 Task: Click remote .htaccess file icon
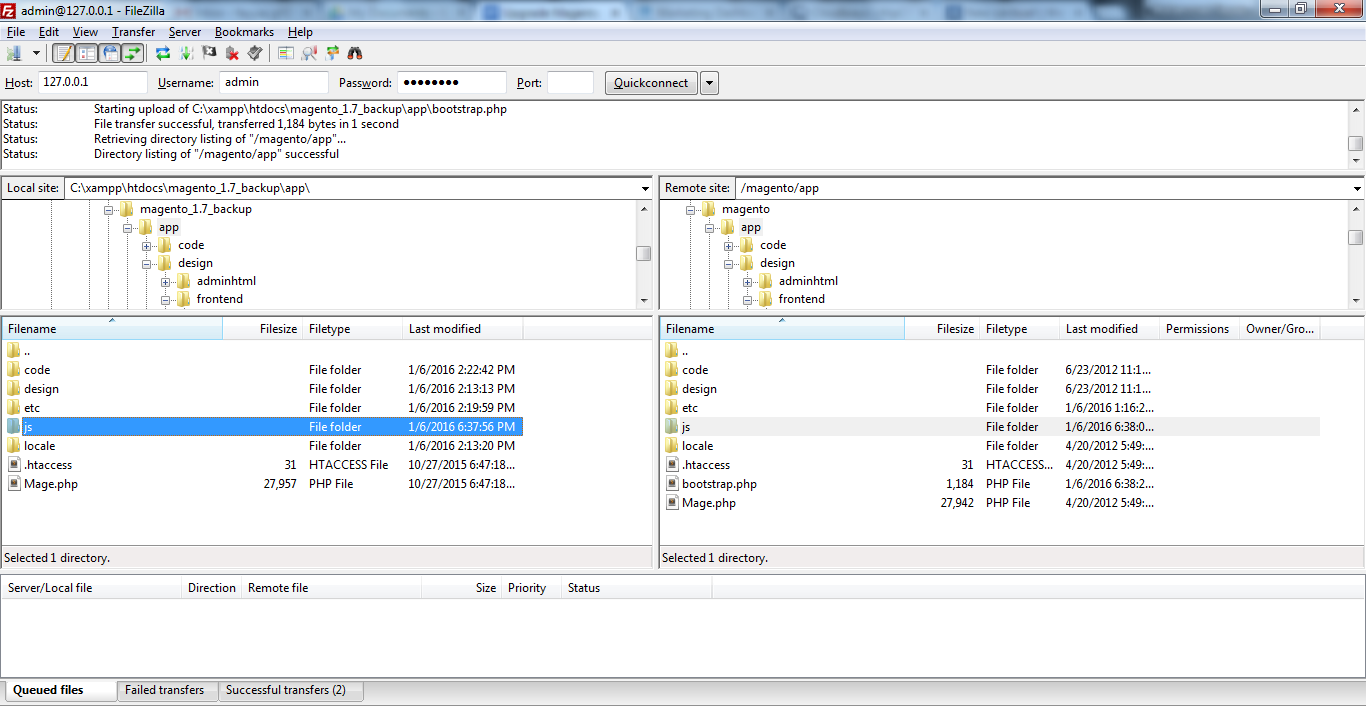coord(671,465)
